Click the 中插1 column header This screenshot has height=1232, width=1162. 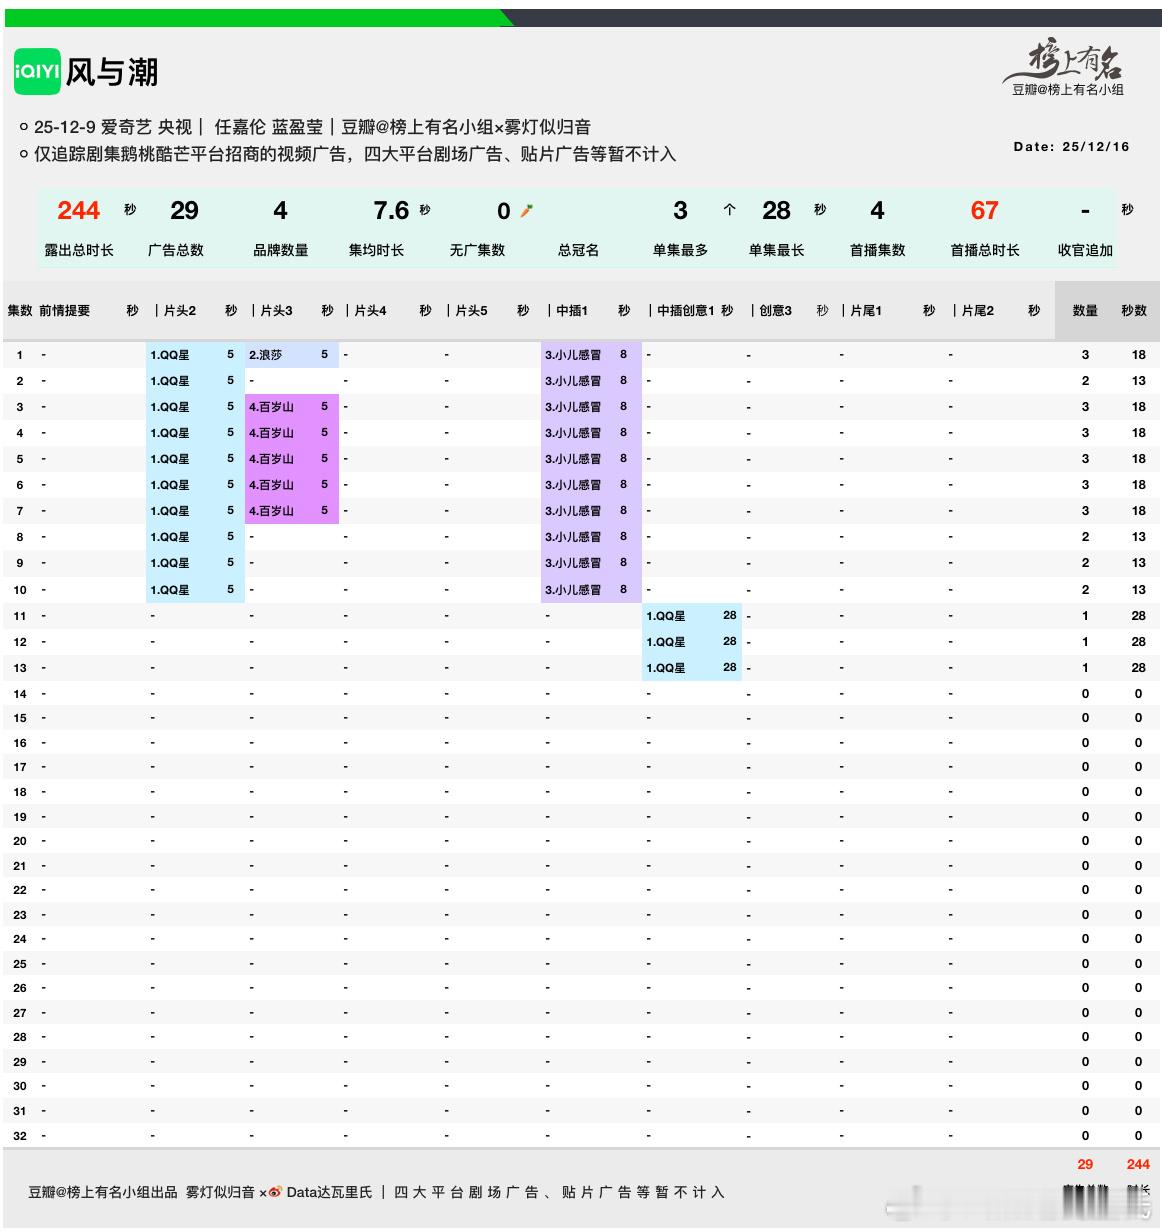pos(572,311)
